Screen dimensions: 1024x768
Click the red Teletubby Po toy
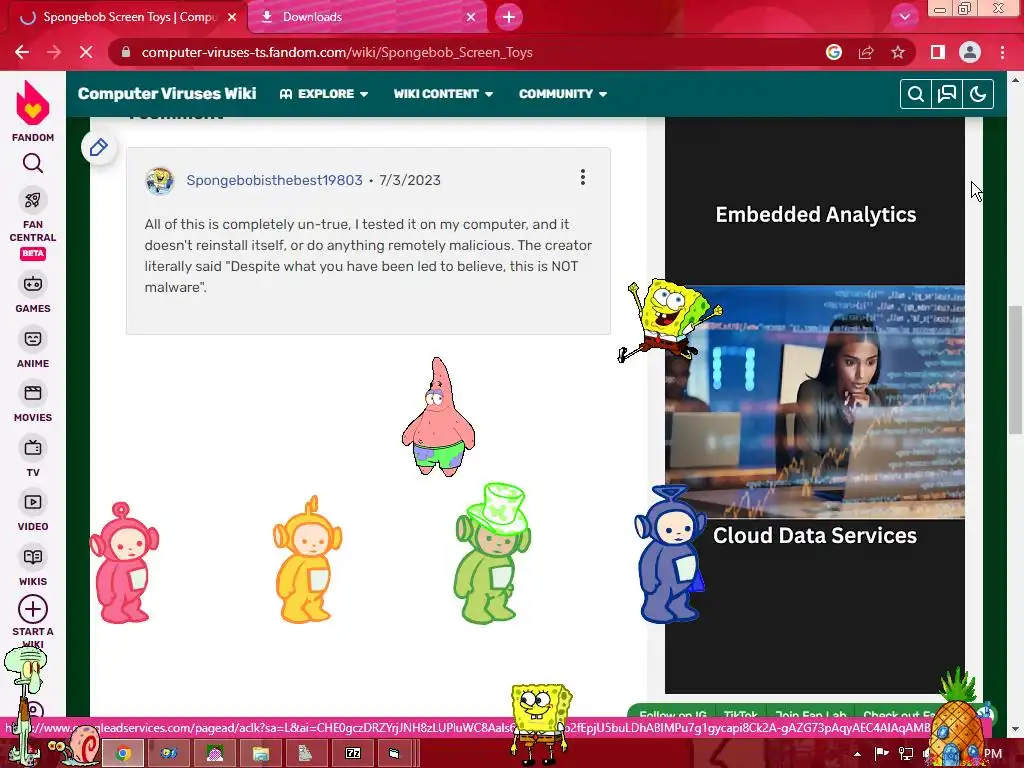tap(124, 563)
